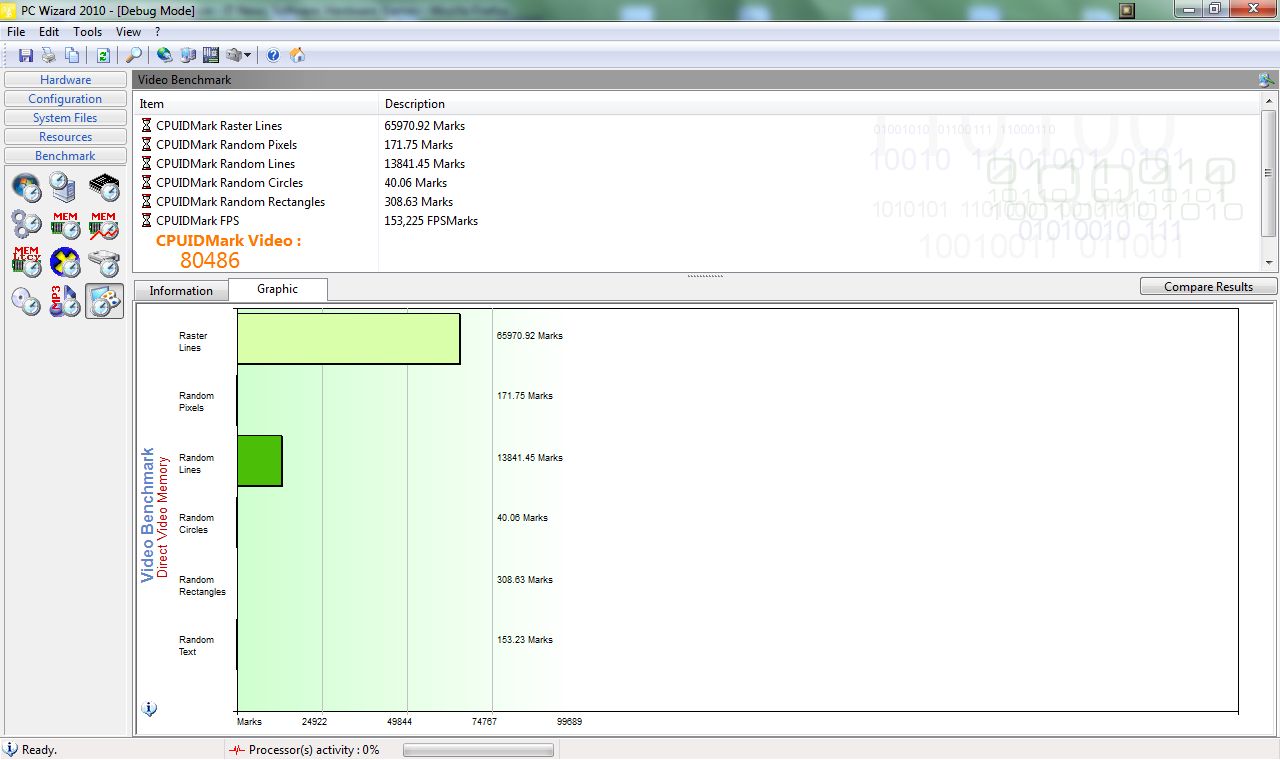
Task: Click the 65970.92 Marks description cell
Action: [x=425, y=126]
